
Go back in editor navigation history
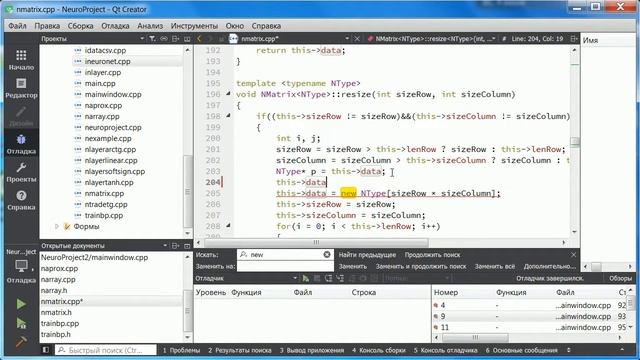click(199, 39)
